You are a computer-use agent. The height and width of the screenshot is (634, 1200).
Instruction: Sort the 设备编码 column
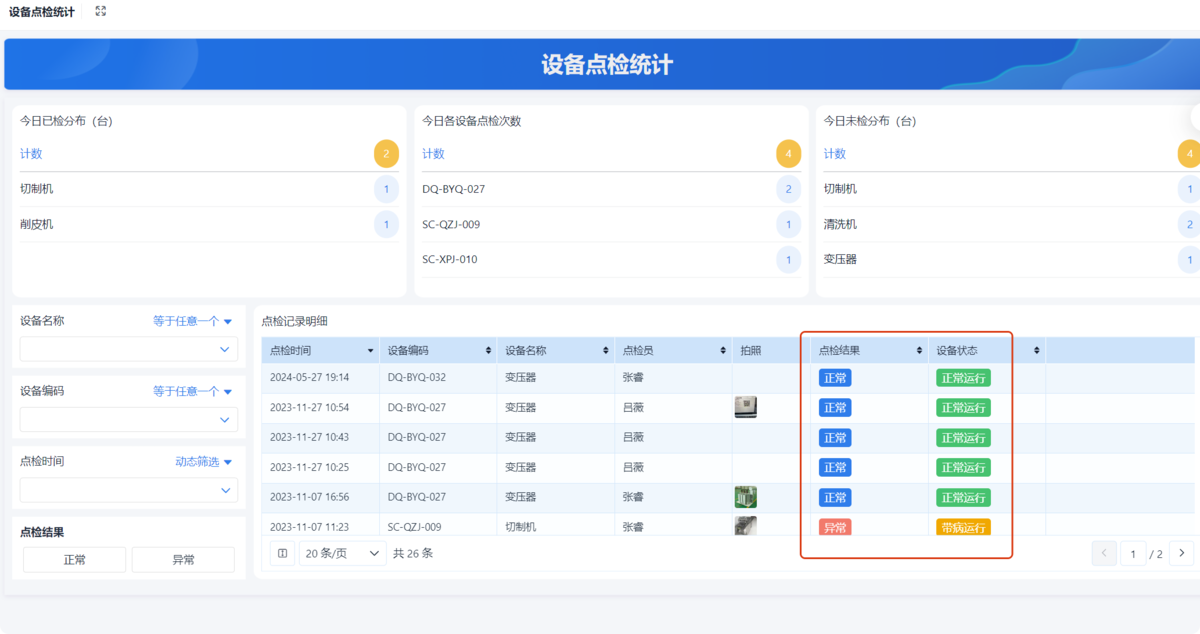(x=488, y=349)
